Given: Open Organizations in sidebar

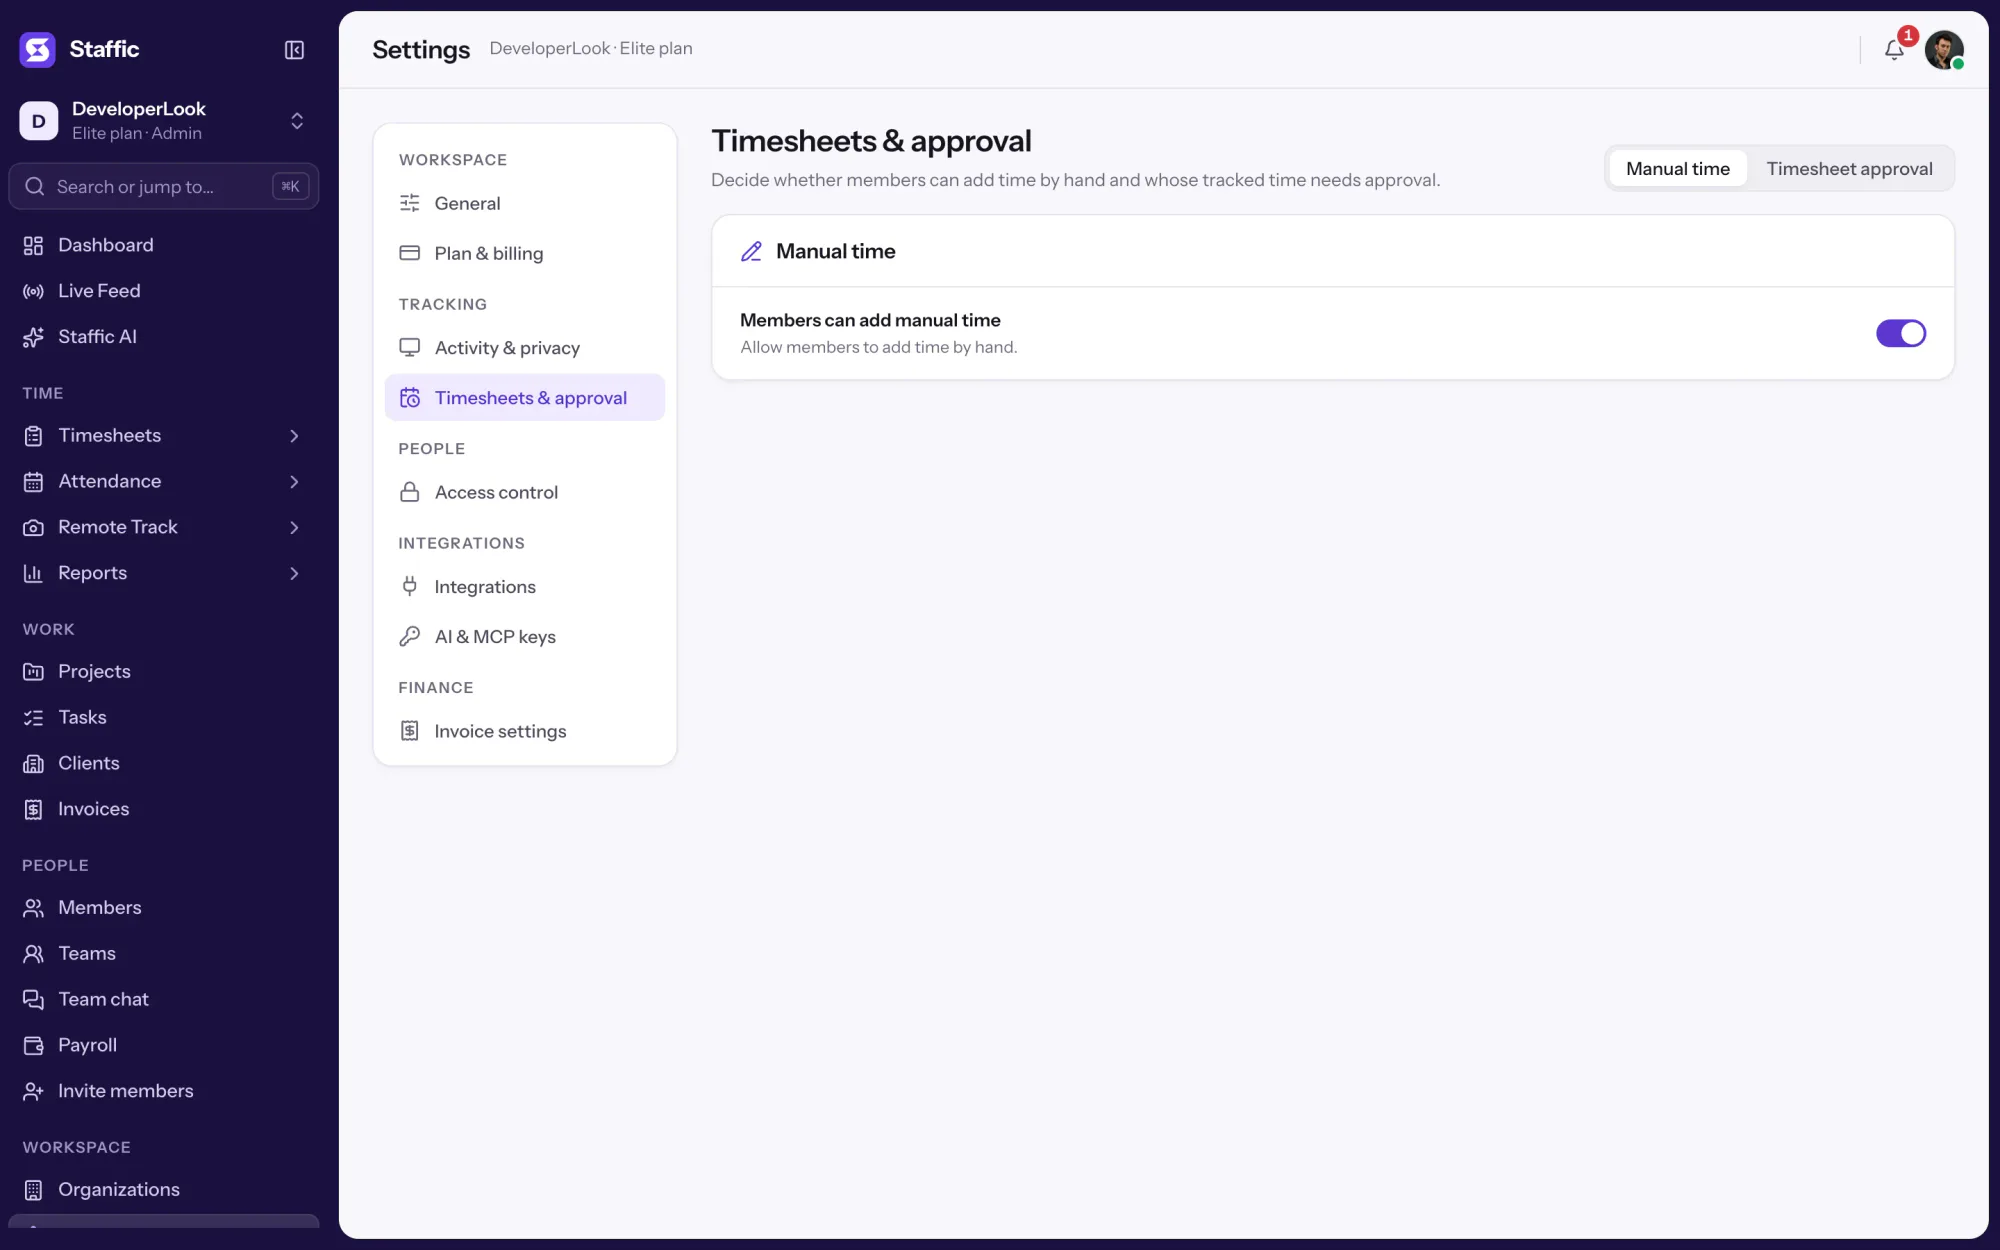Looking at the screenshot, I should (164, 1189).
